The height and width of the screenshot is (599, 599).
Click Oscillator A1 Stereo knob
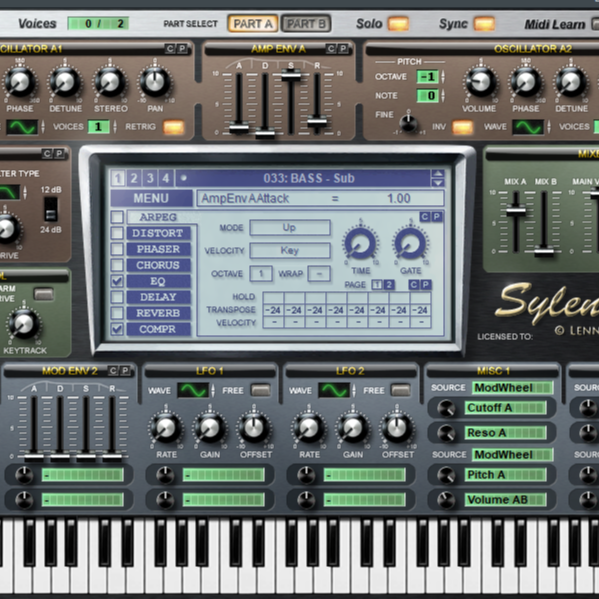point(110,82)
